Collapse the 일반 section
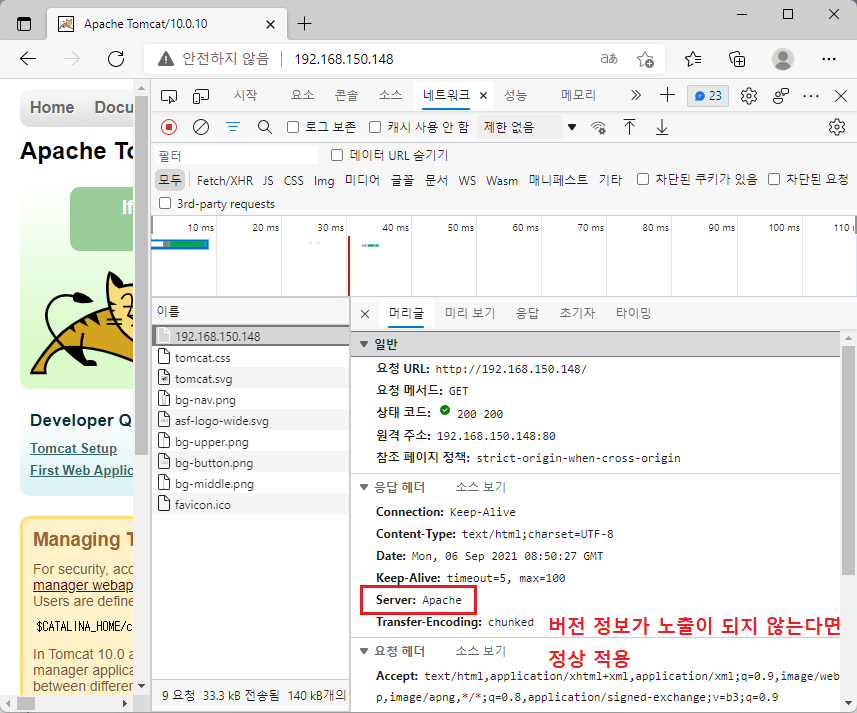 (x=363, y=344)
